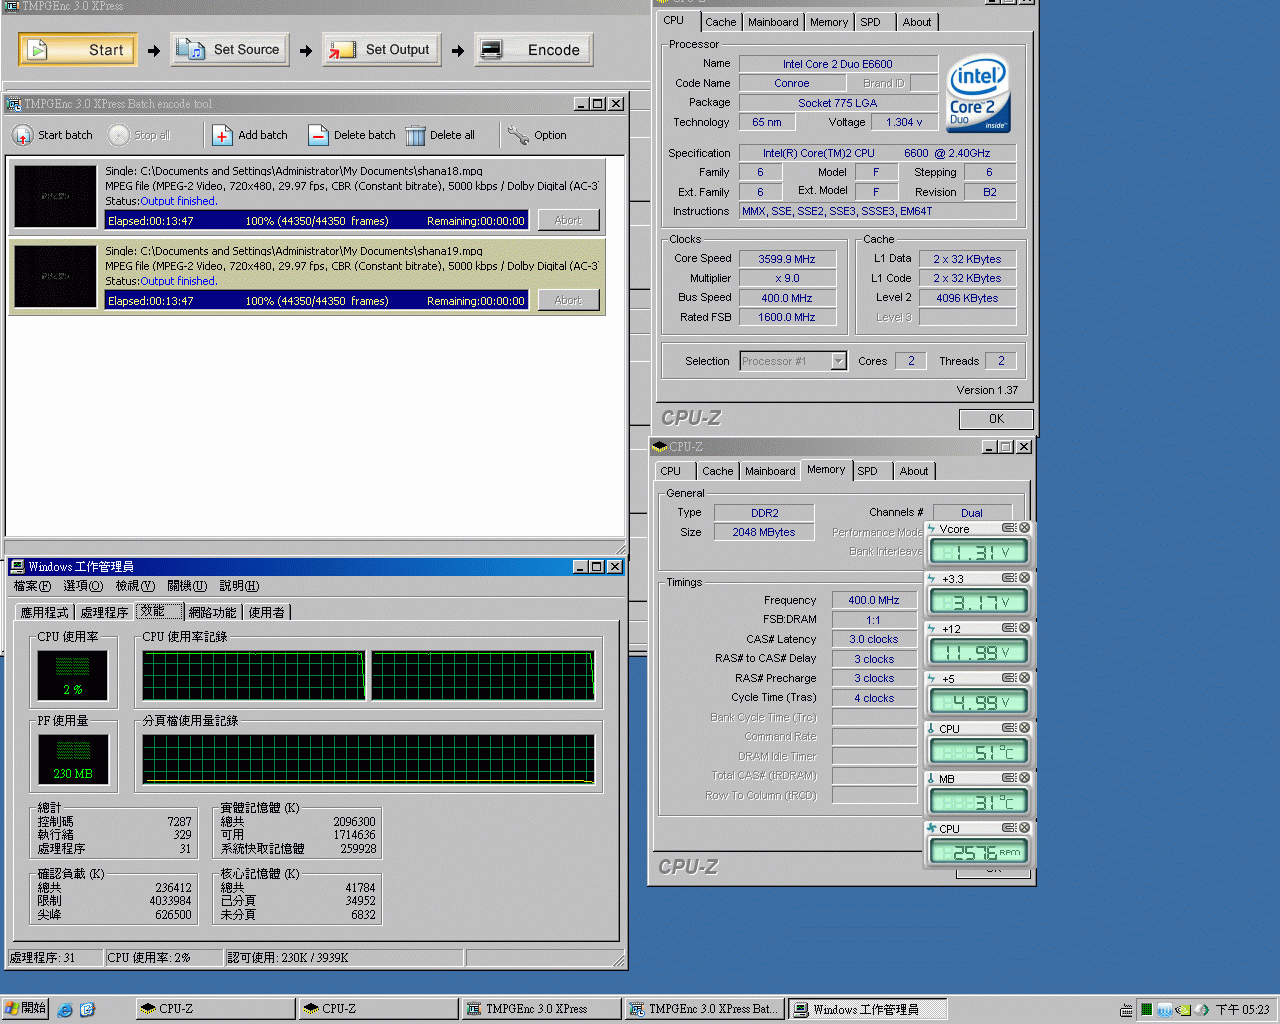The height and width of the screenshot is (1024, 1280).
Task: Switch to 處理程序 tab in Task Manager
Action: tap(104, 612)
